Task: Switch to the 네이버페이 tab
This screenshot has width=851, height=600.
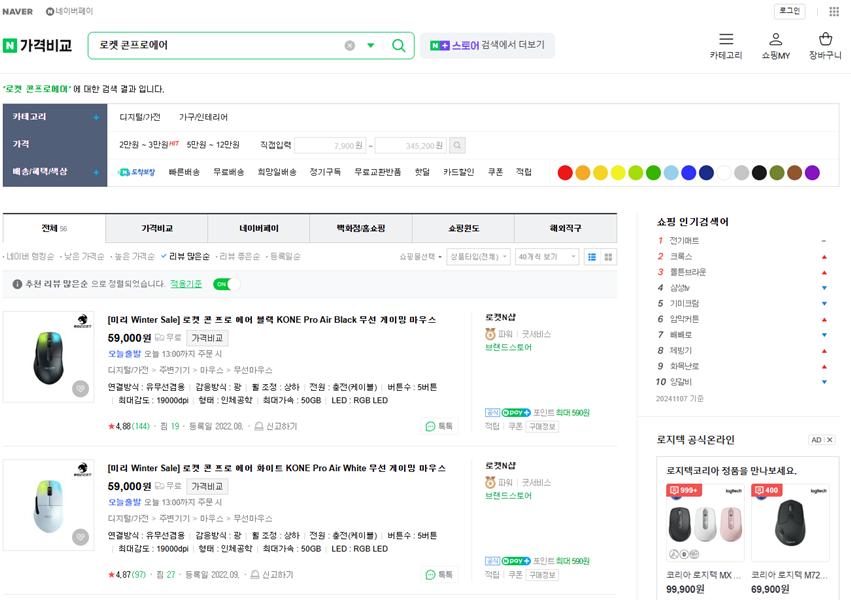Action: coord(259,228)
